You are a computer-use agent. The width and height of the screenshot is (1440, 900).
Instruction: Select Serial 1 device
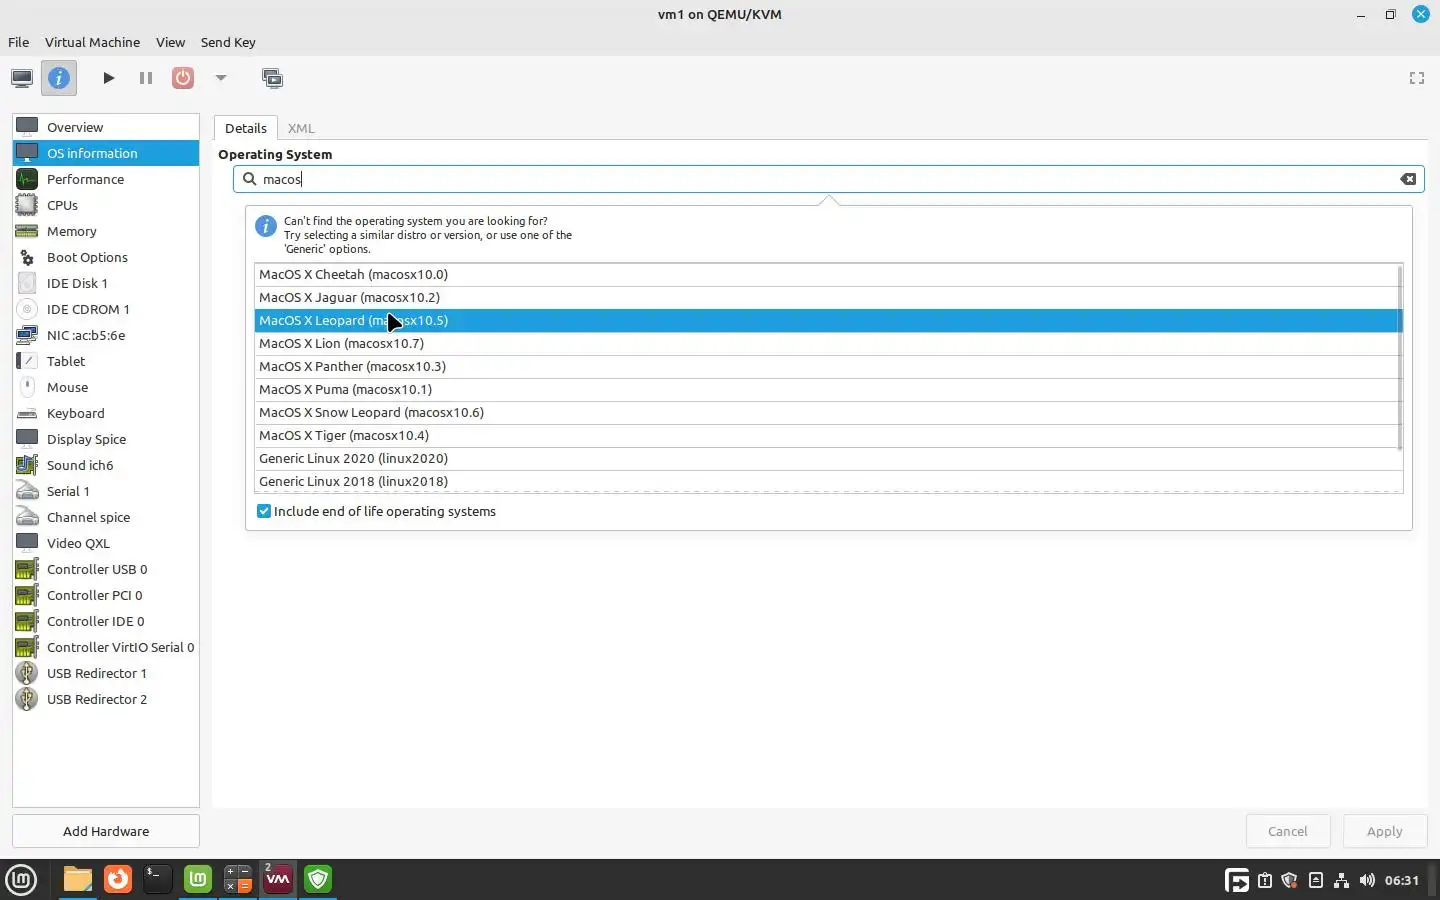(x=106, y=491)
